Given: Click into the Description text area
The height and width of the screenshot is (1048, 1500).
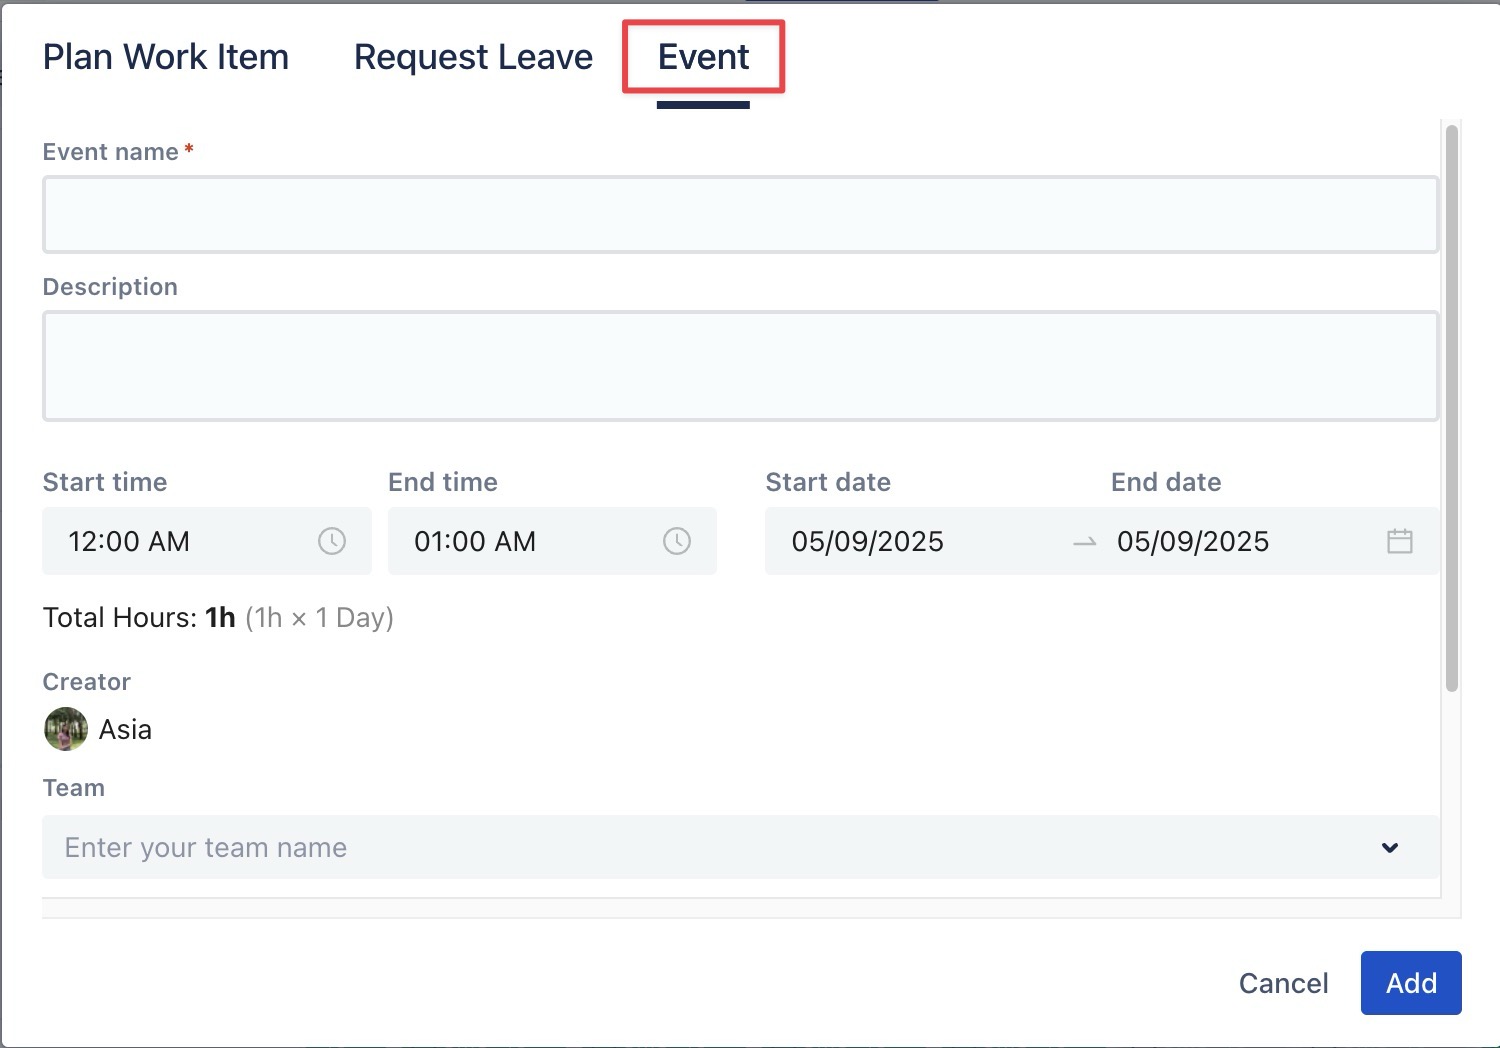Looking at the screenshot, I should pyautogui.click(x=740, y=366).
